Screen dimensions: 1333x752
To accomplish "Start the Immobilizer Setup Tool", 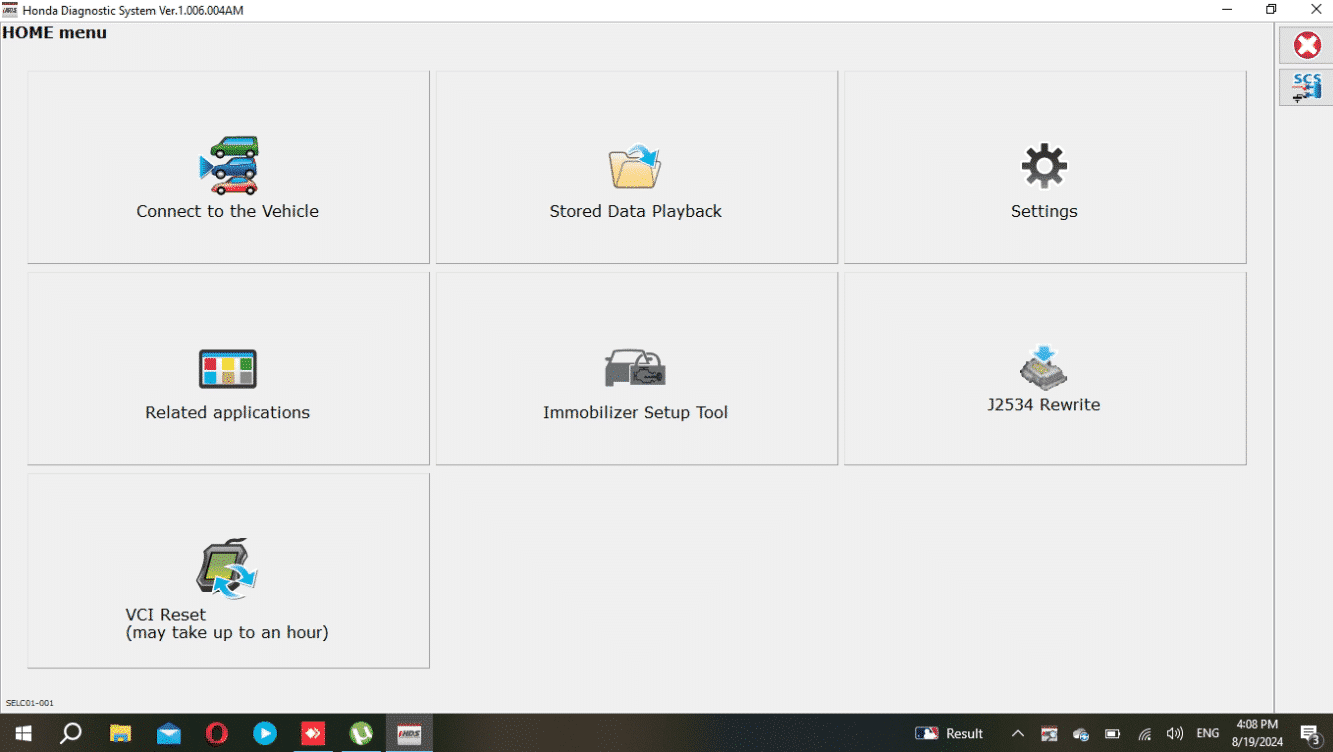I will click(636, 368).
